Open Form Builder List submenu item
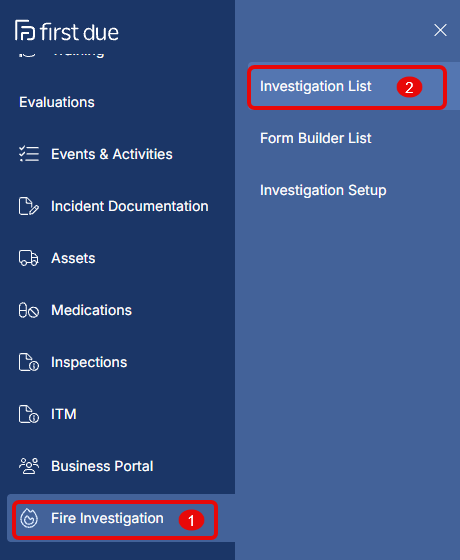The width and height of the screenshot is (460, 560). [316, 138]
